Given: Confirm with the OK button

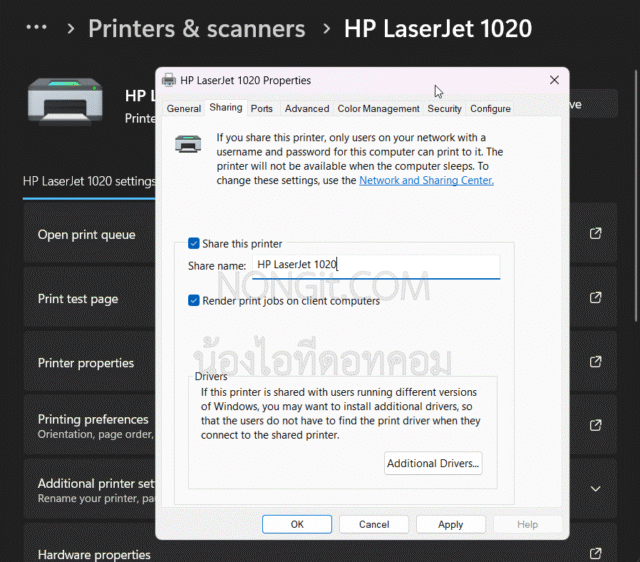Looking at the screenshot, I should tap(297, 524).
